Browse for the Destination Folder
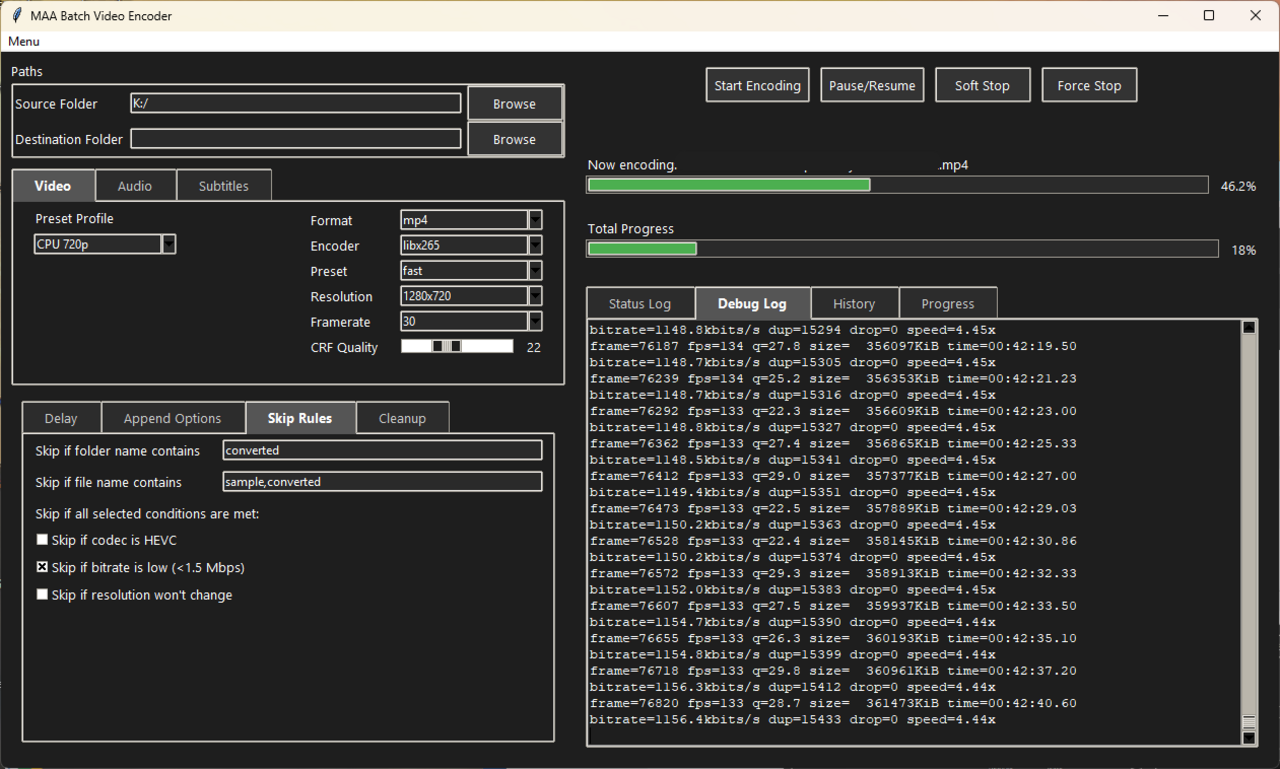This screenshot has width=1280, height=769. point(514,139)
